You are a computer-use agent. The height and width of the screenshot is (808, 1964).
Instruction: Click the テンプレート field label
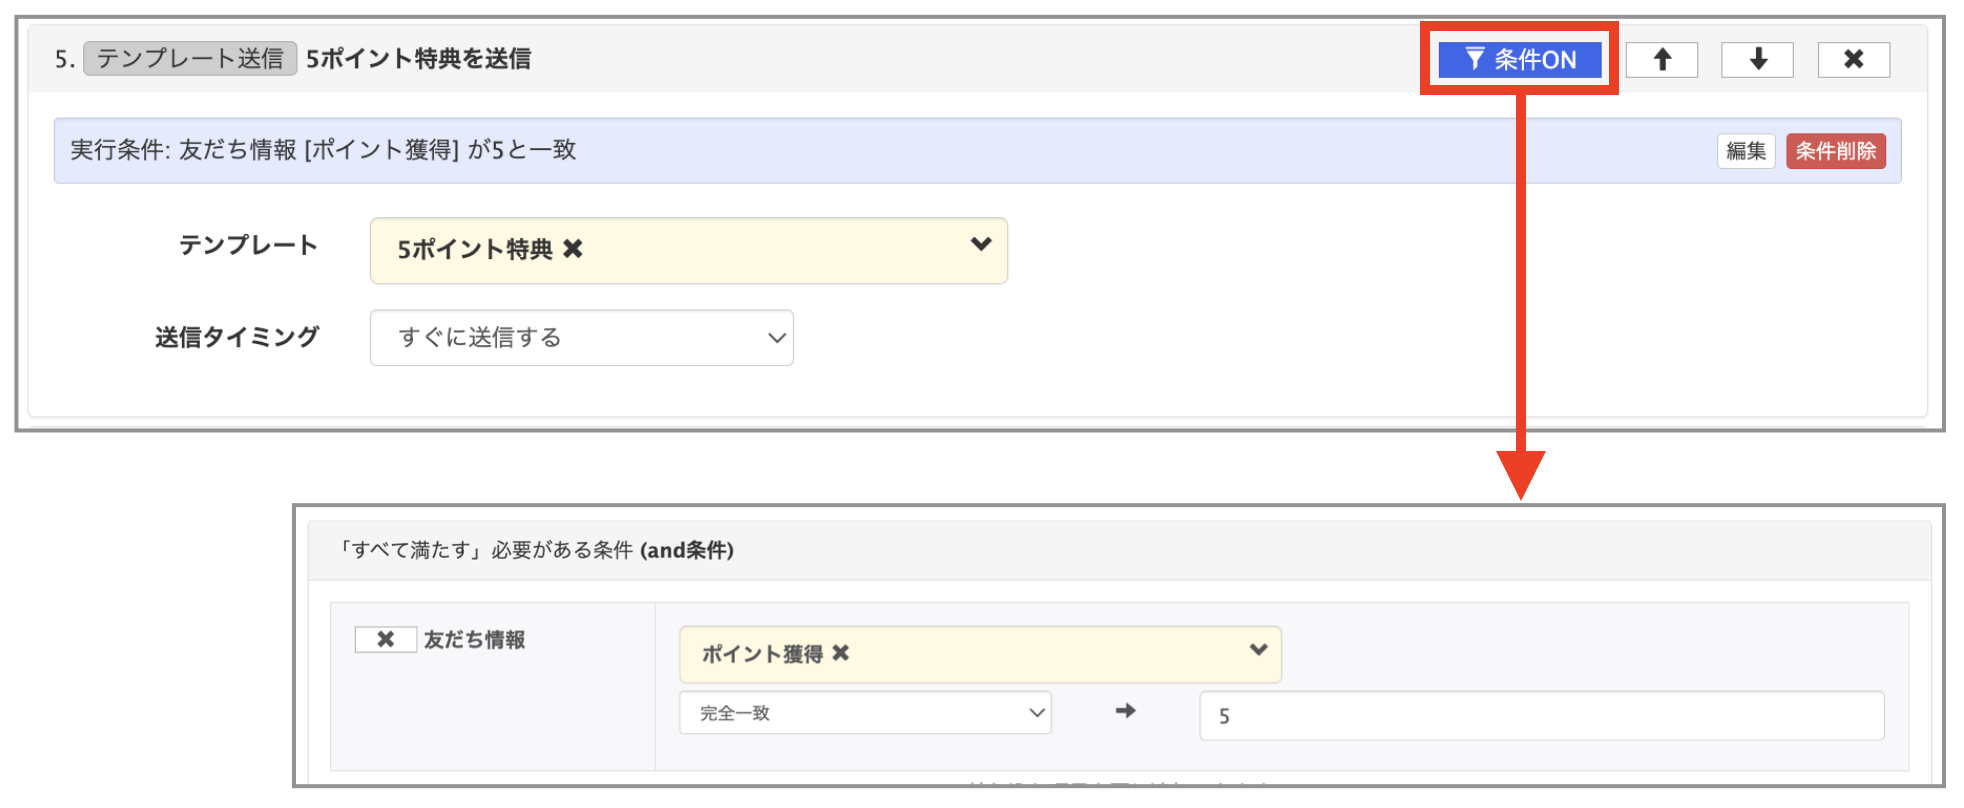click(x=248, y=246)
